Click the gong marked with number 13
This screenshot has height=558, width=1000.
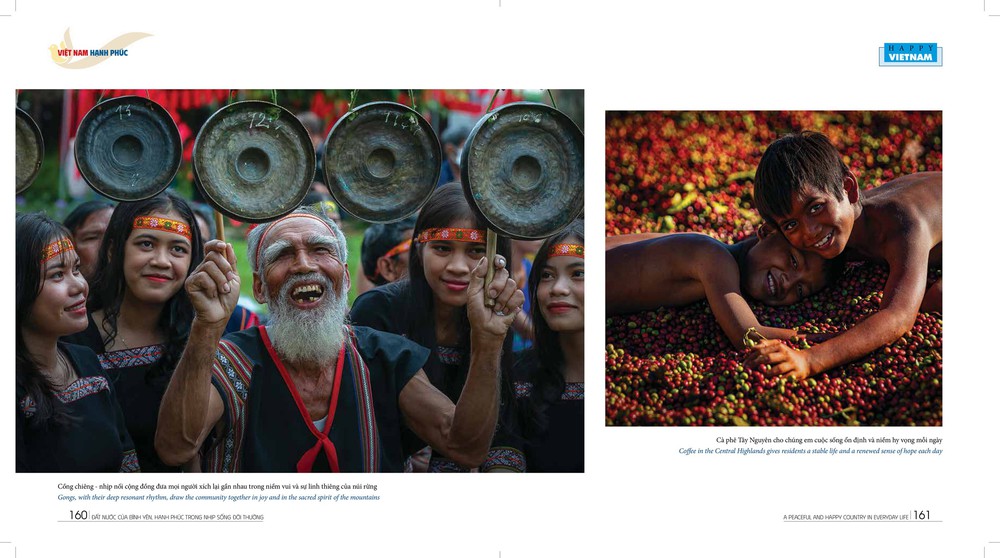[128, 149]
